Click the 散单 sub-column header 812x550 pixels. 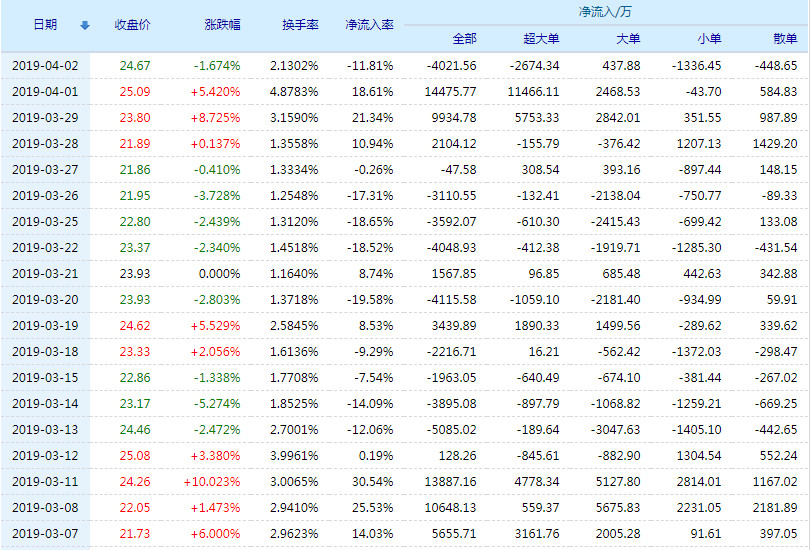[785, 39]
